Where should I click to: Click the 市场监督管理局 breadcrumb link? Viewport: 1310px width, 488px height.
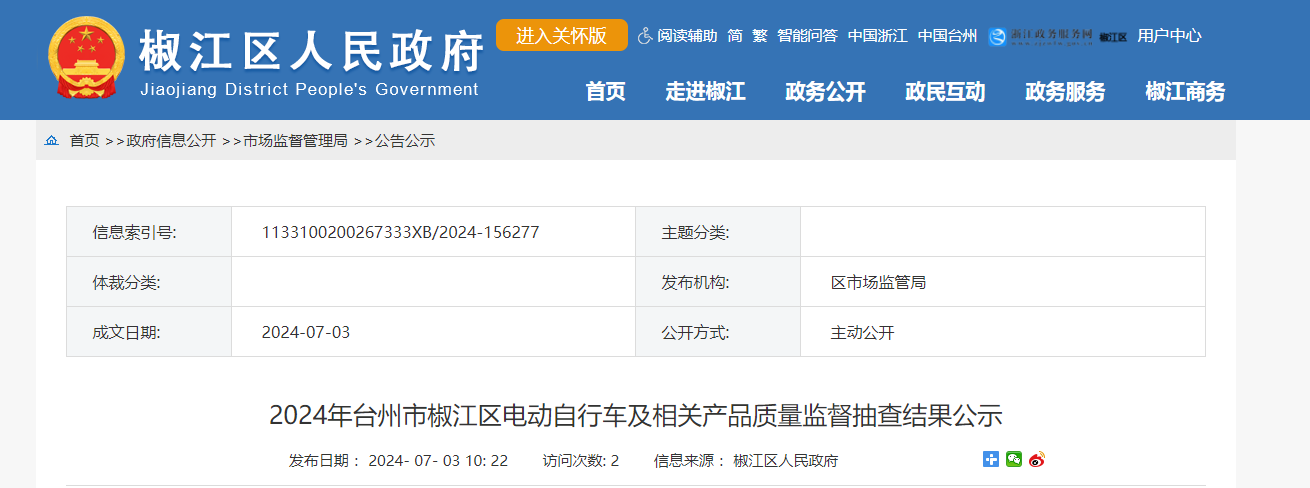pos(295,141)
